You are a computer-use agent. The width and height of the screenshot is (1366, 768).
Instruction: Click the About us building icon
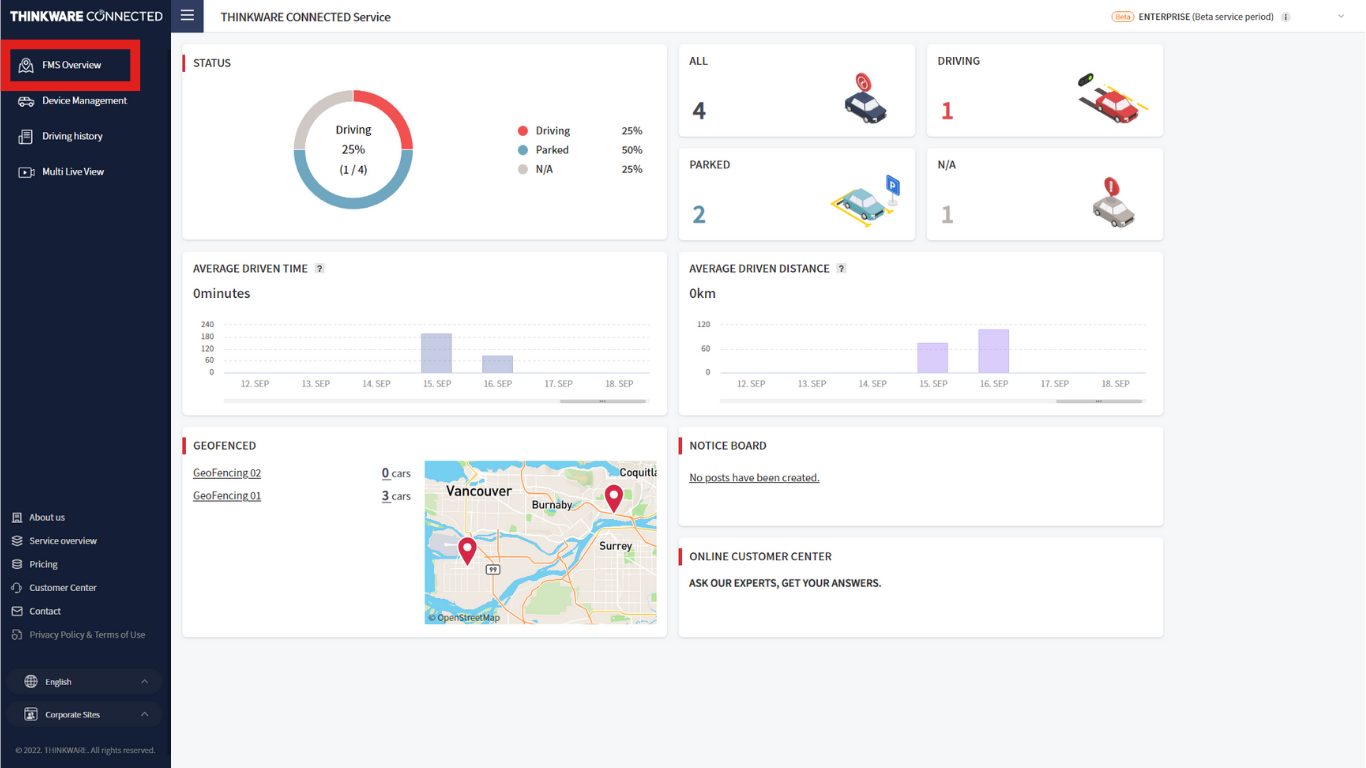click(x=17, y=518)
